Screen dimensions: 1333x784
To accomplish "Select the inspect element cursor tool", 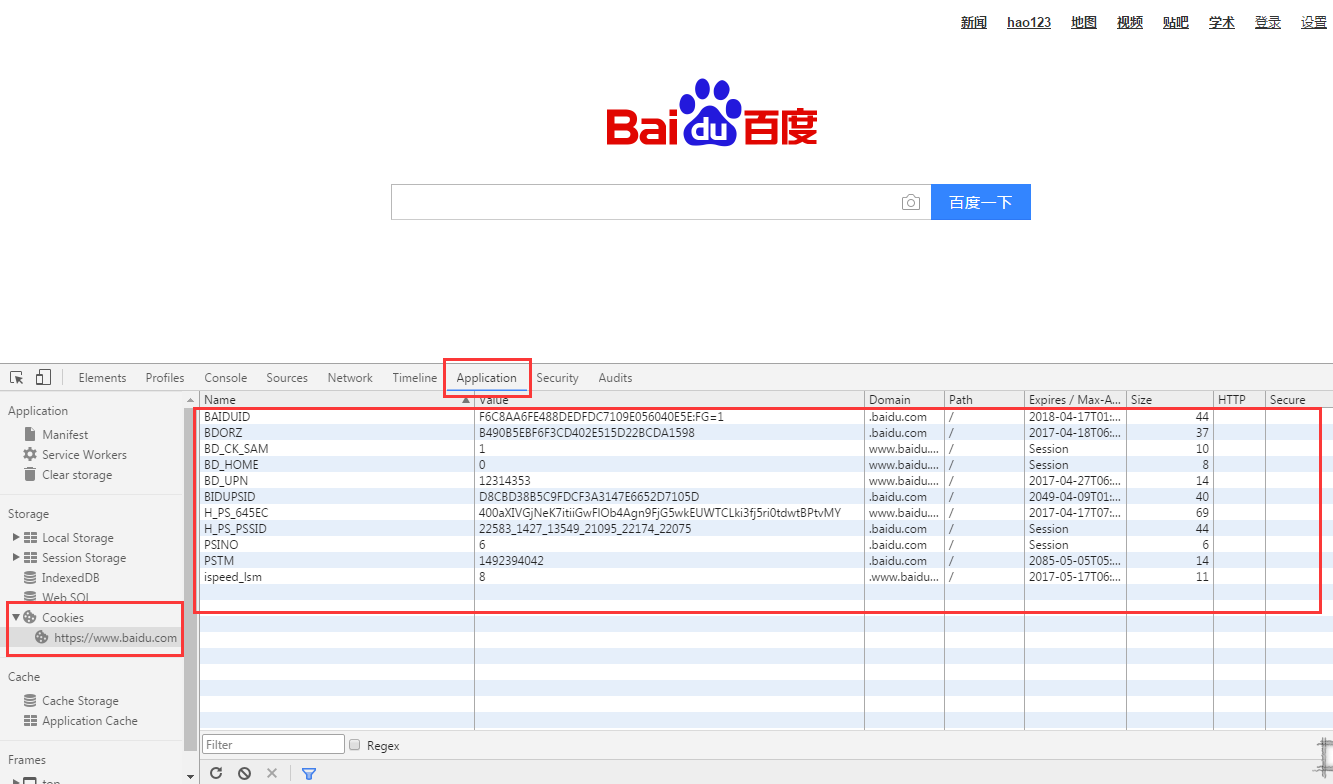I will click(x=17, y=377).
